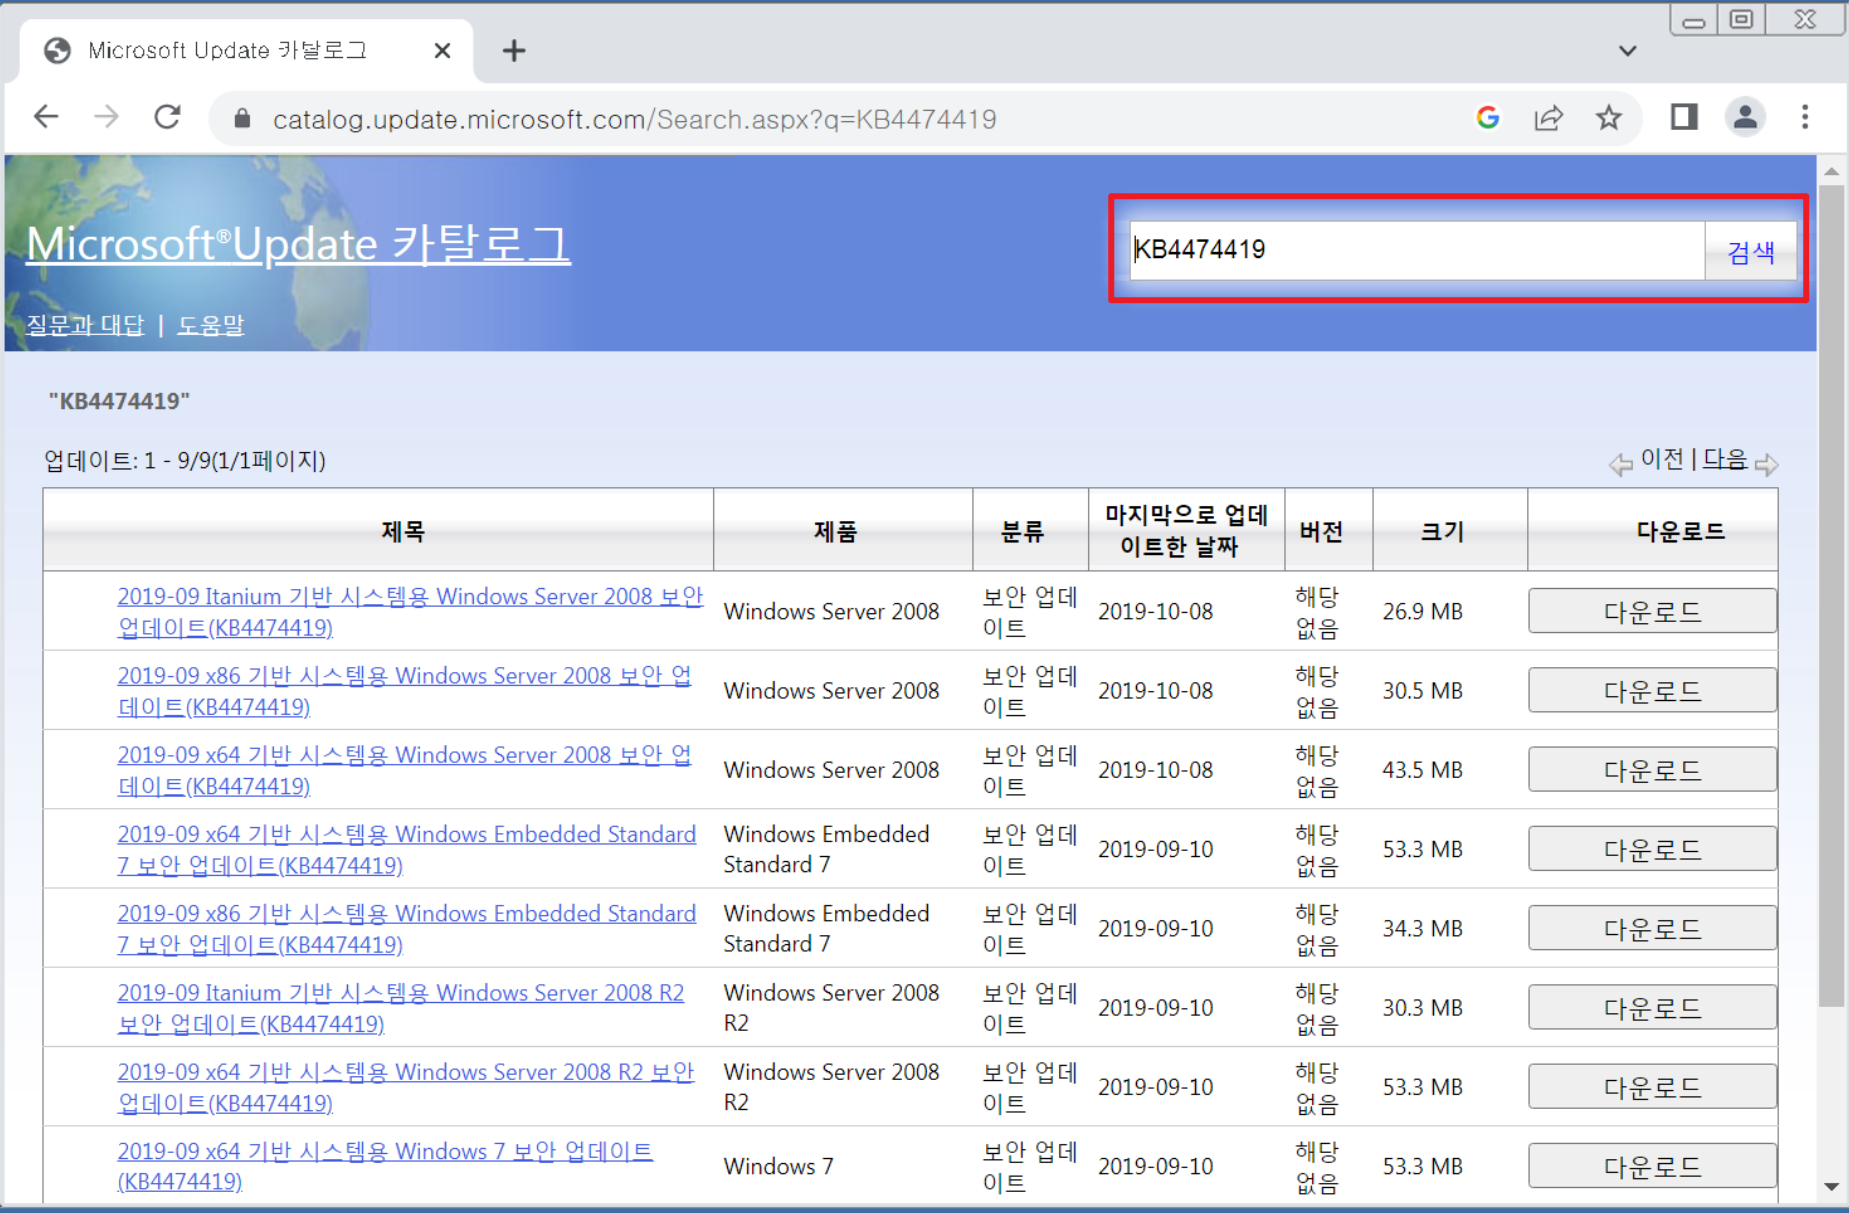Click the address bar URL
The width and height of the screenshot is (1849, 1213).
[634, 119]
